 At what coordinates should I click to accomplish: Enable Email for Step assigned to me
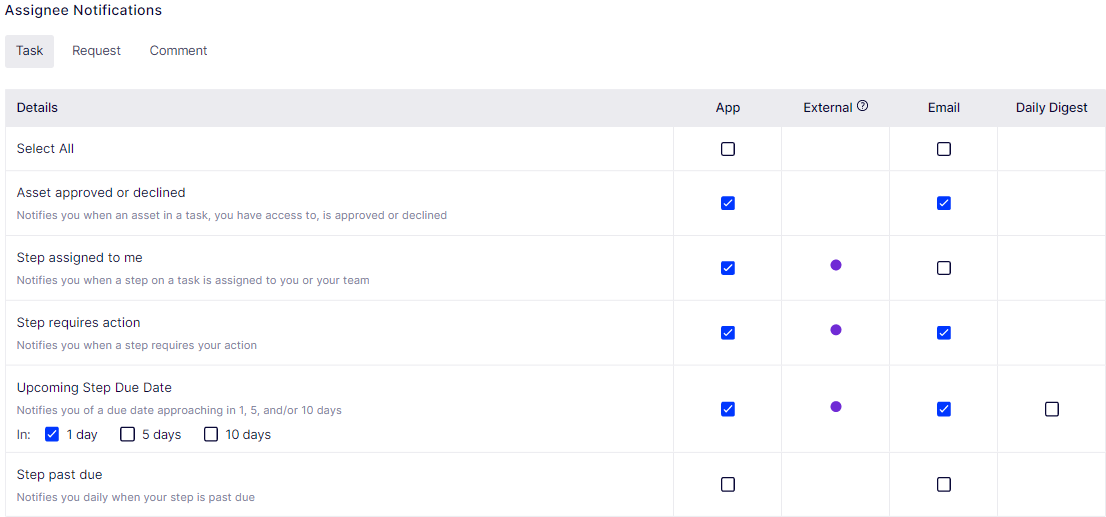[944, 268]
